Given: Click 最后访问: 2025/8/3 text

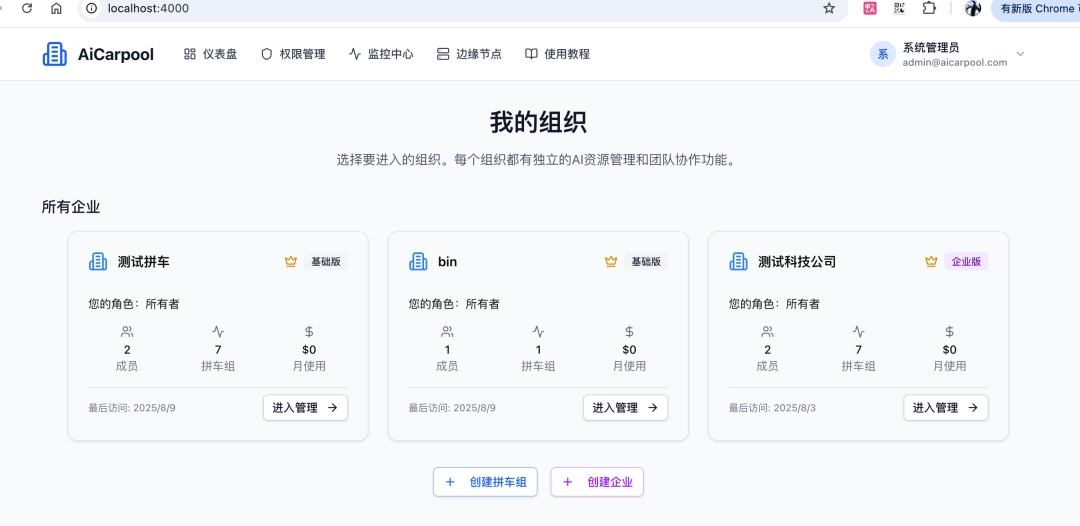Looking at the screenshot, I should point(772,408).
